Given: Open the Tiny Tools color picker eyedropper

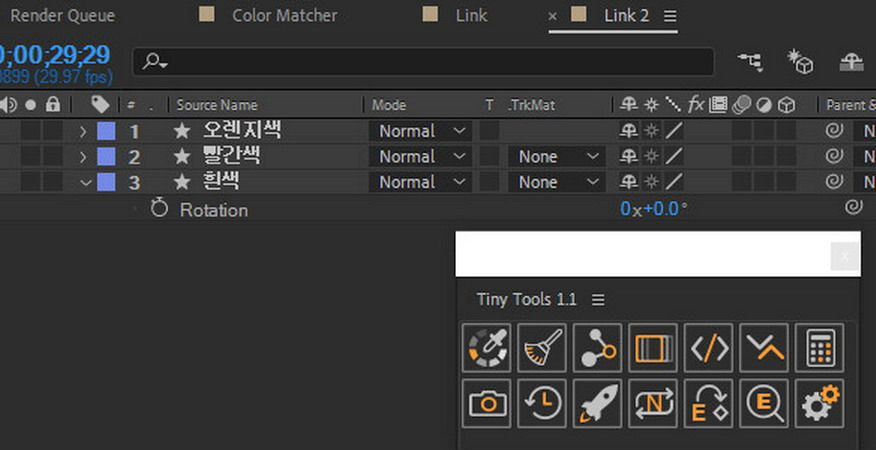Looking at the screenshot, I should point(486,348).
